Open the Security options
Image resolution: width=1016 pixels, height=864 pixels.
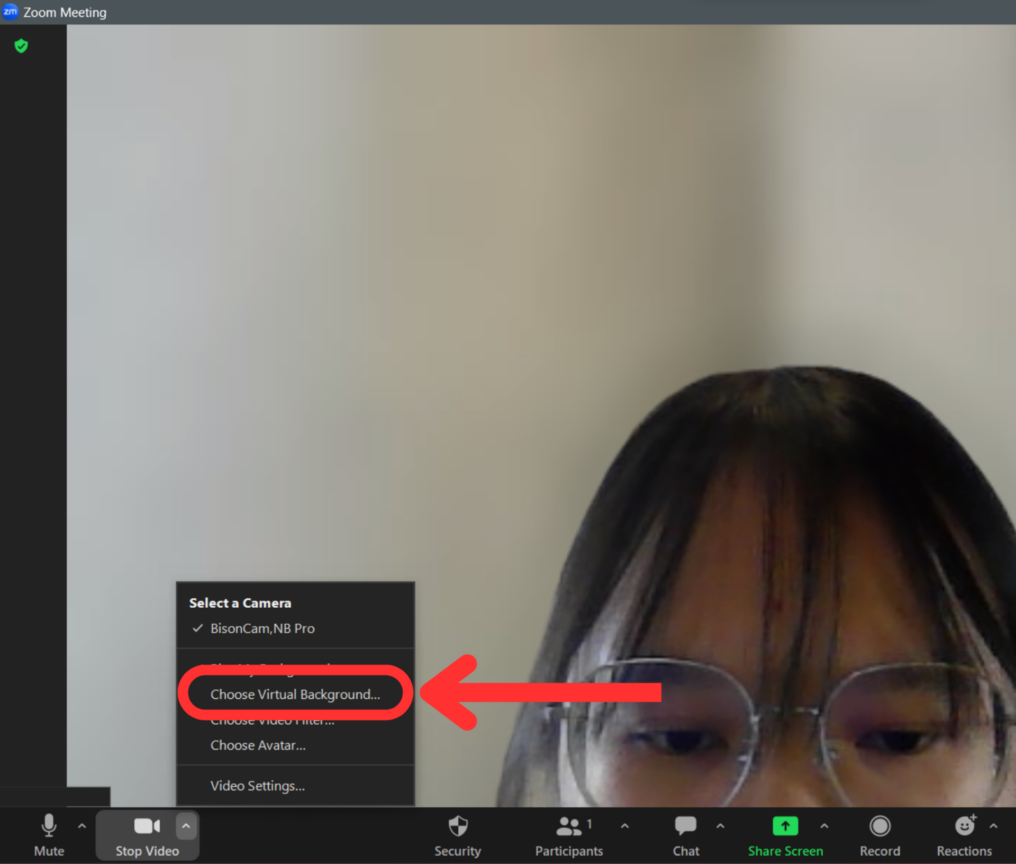(x=457, y=835)
